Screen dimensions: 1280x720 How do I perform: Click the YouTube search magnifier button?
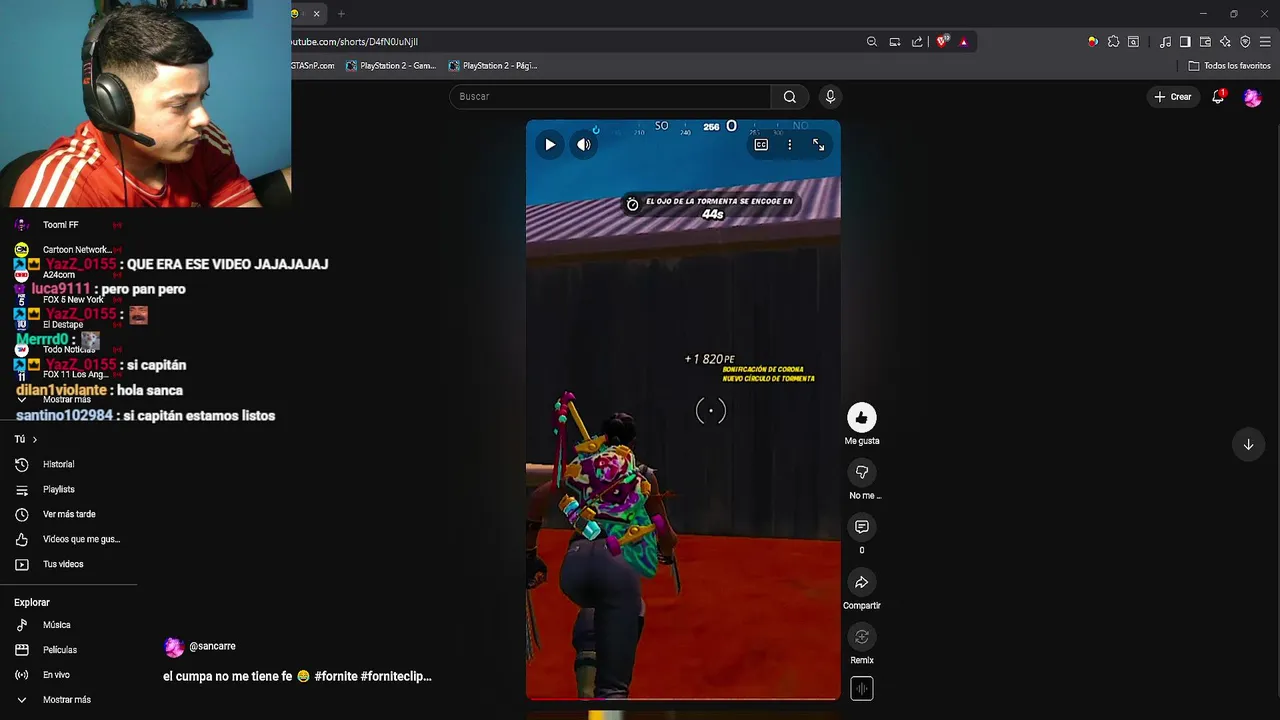tap(790, 97)
